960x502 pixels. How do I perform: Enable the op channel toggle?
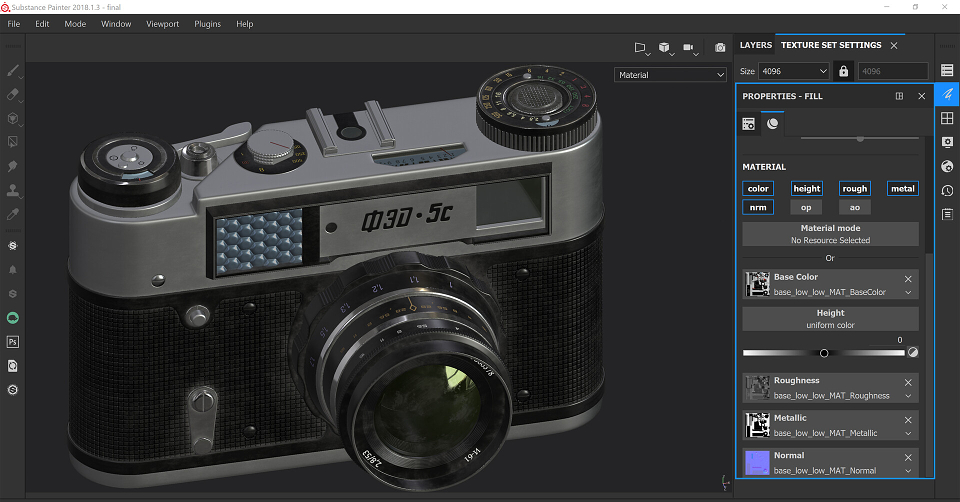(806, 208)
